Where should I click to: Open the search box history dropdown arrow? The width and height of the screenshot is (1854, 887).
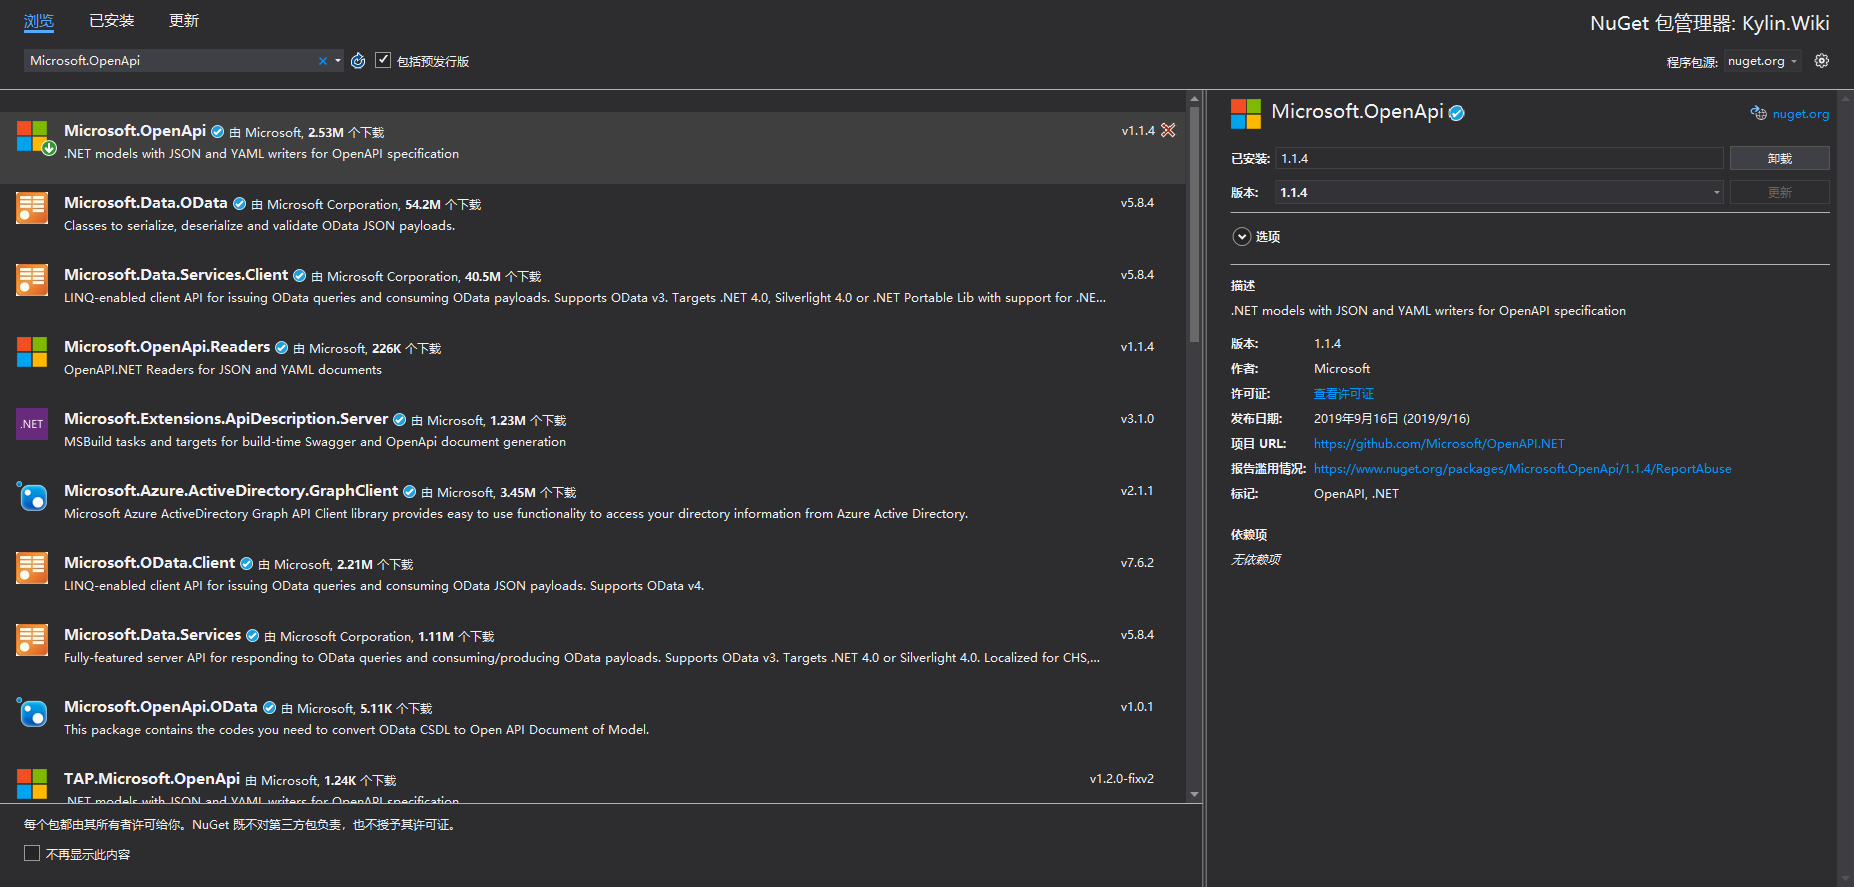(x=338, y=61)
